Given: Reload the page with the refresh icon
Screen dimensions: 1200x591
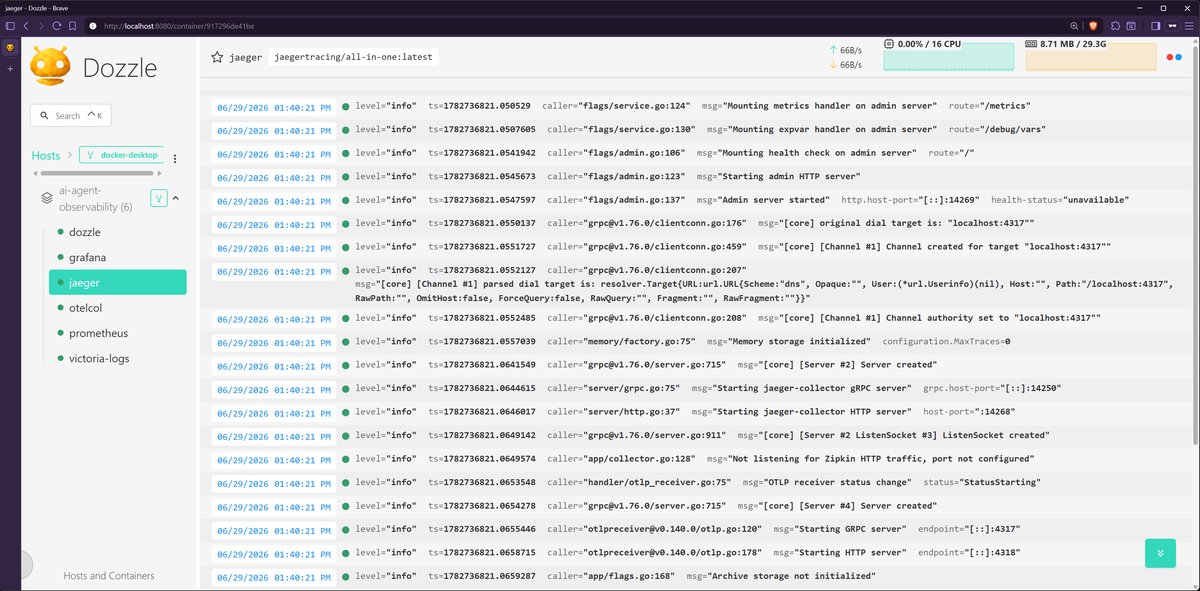Looking at the screenshot, I should (x=56, y=25).
